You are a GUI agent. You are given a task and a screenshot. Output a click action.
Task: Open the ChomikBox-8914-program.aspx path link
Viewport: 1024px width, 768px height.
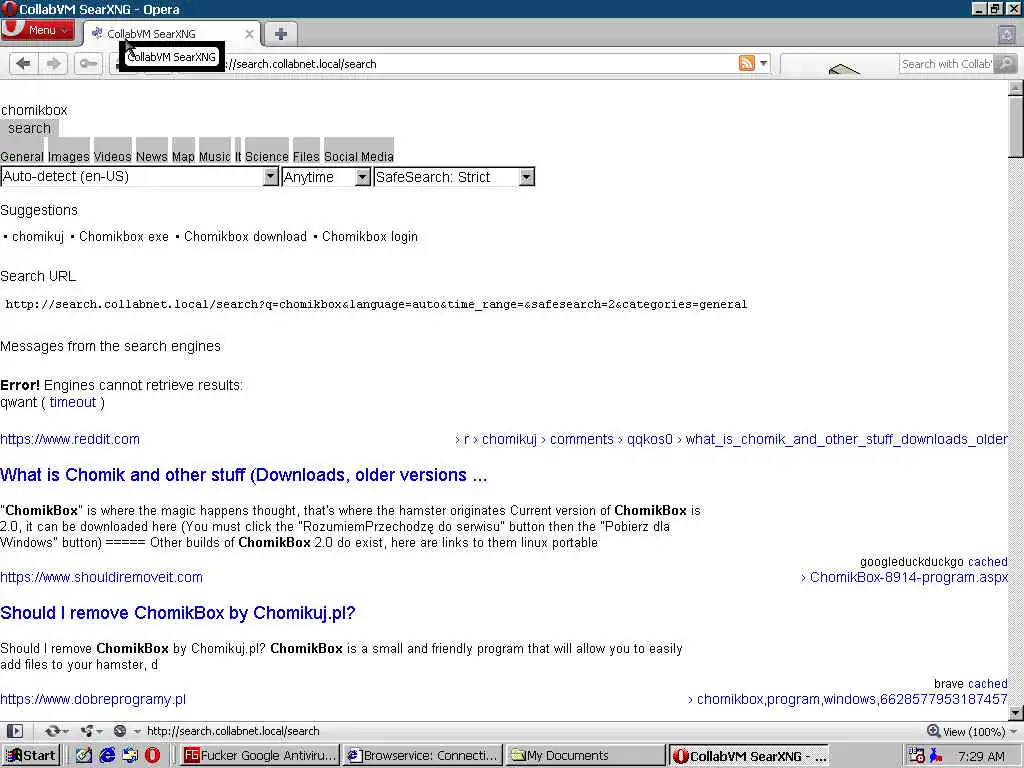click(x=908, y=577)
